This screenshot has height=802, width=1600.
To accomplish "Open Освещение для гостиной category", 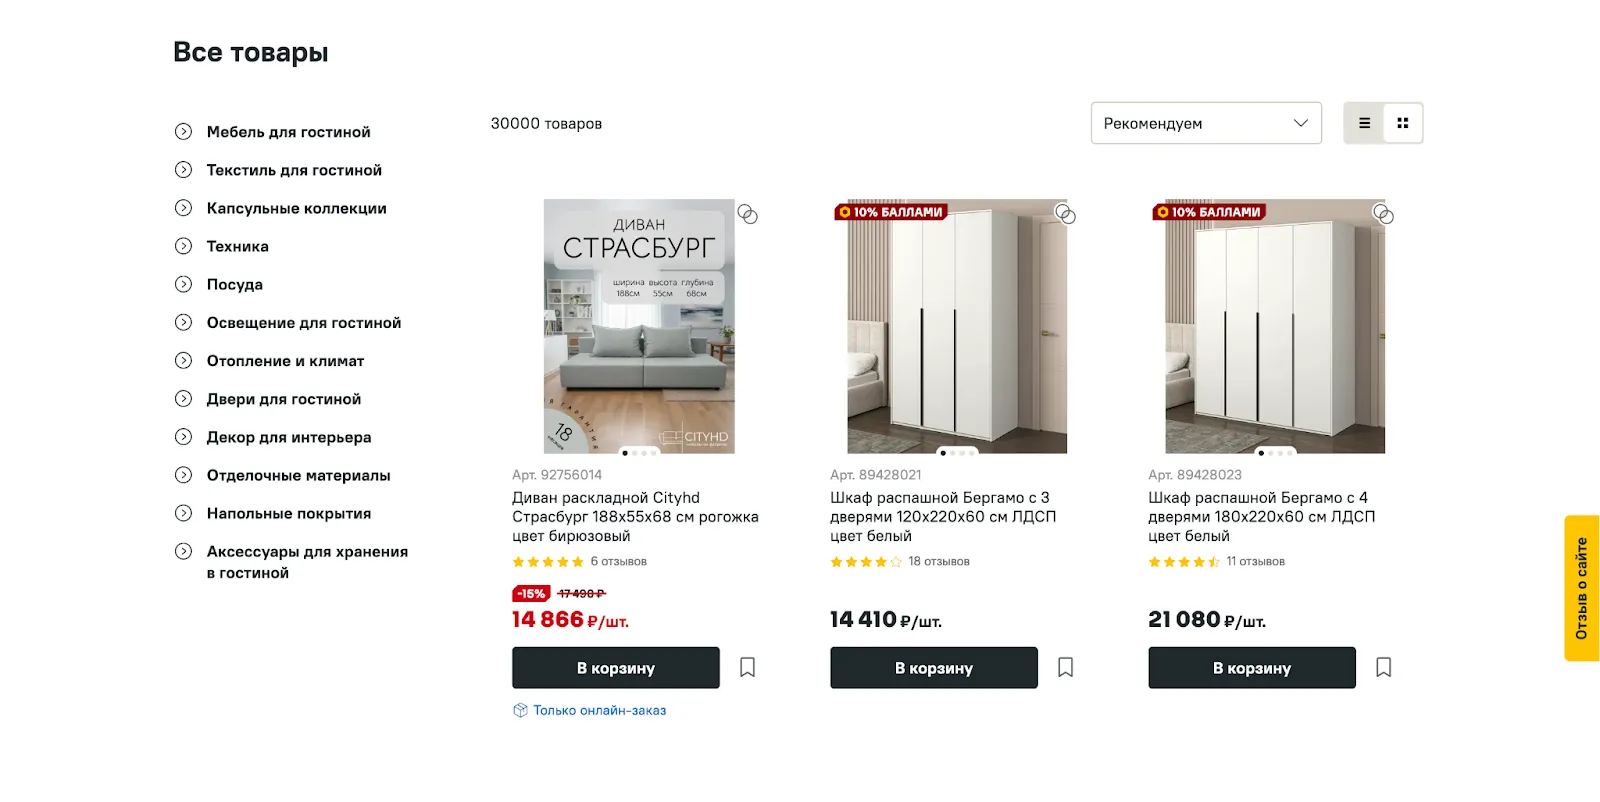I will [x=303, y=323].
